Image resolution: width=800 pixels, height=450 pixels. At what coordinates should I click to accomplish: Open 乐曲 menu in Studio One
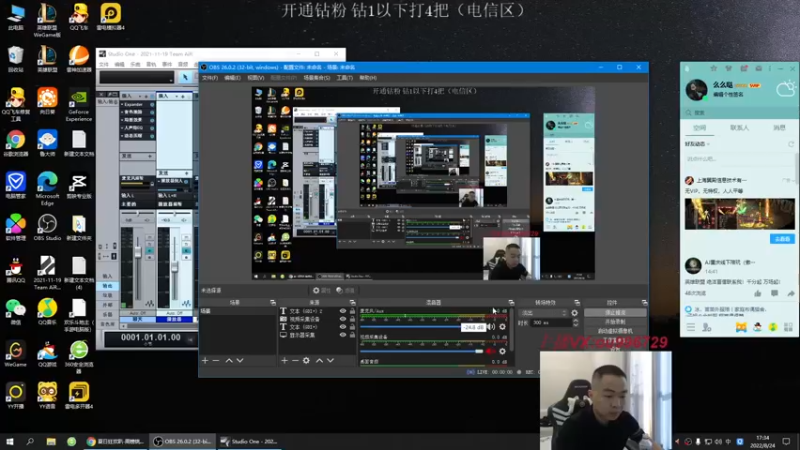click(135, 64)
